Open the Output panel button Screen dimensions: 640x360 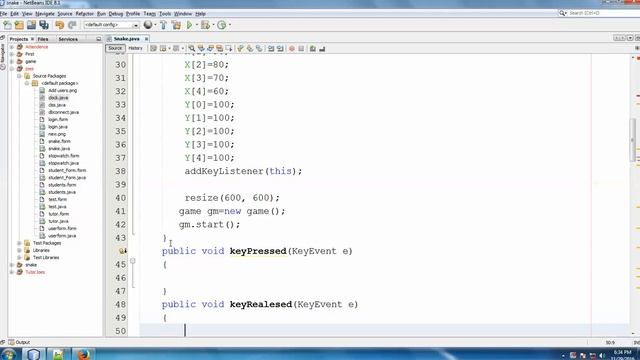point(19,342)
